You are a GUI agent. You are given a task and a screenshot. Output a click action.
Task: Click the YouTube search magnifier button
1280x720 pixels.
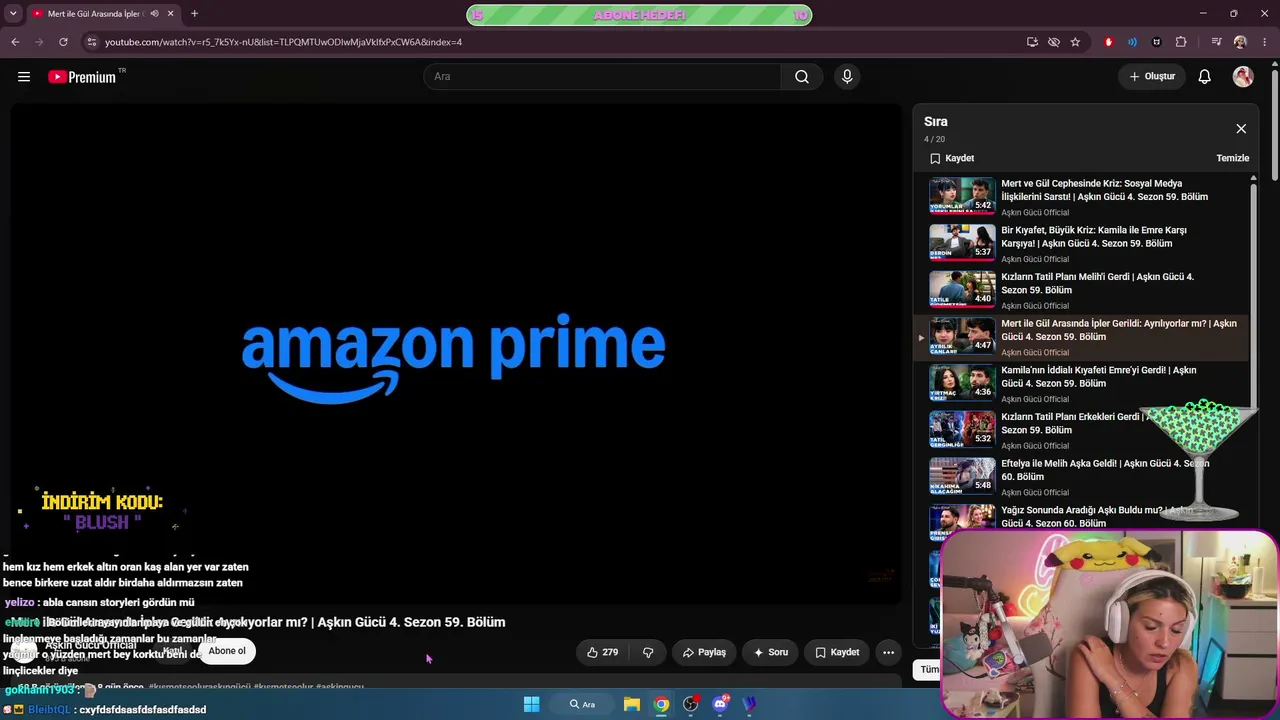[x=802, y=77]
